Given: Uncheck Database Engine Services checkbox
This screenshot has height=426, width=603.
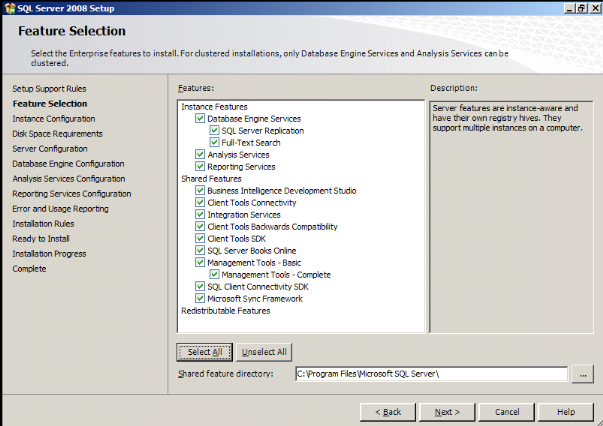Looking at the screenshot, I should pyautogui.click(x=200, y=118).
